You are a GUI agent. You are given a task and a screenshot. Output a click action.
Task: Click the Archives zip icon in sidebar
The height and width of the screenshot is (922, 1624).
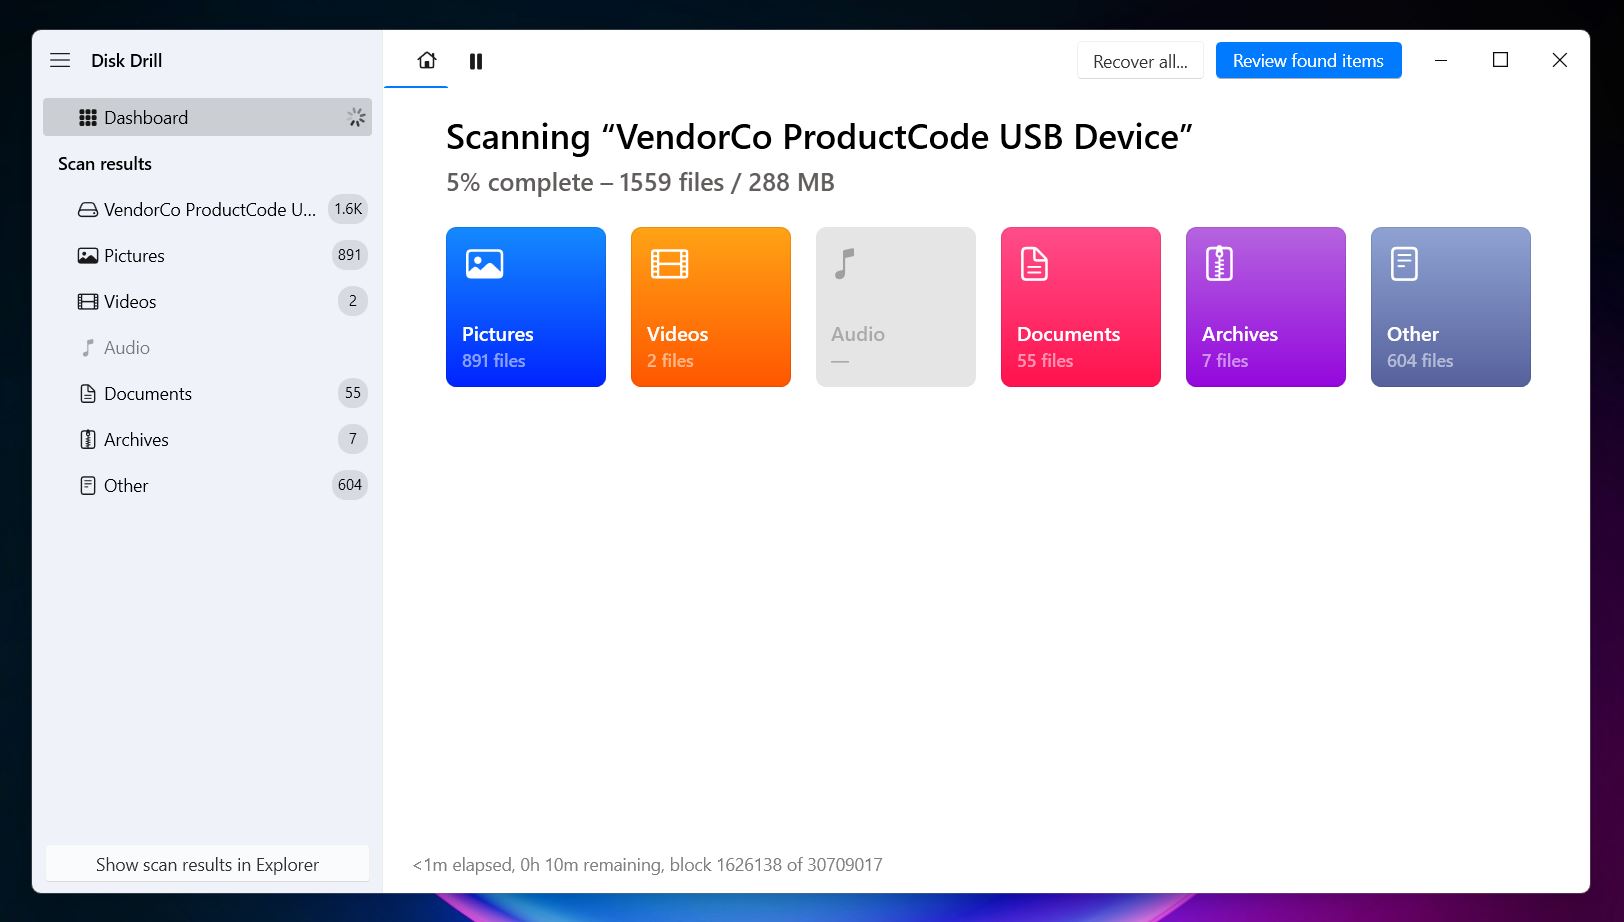[x=88, y=440]
